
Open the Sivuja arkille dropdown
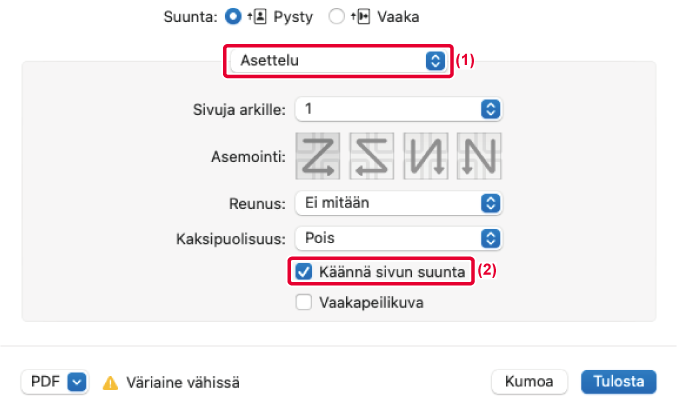399,109
